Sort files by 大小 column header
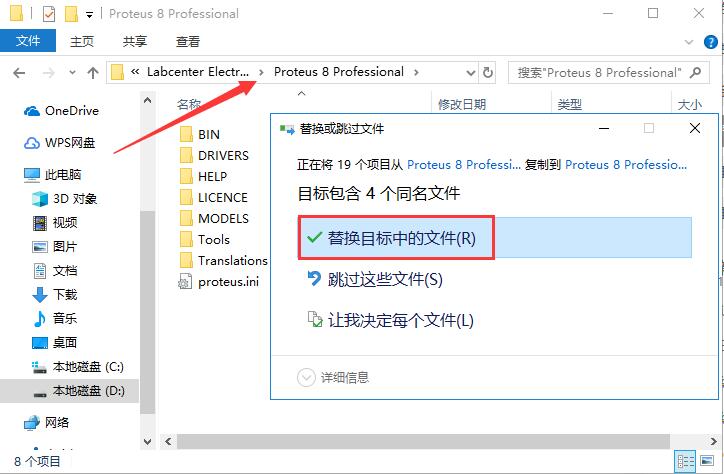The image size is (724, 474). point(690,105)
